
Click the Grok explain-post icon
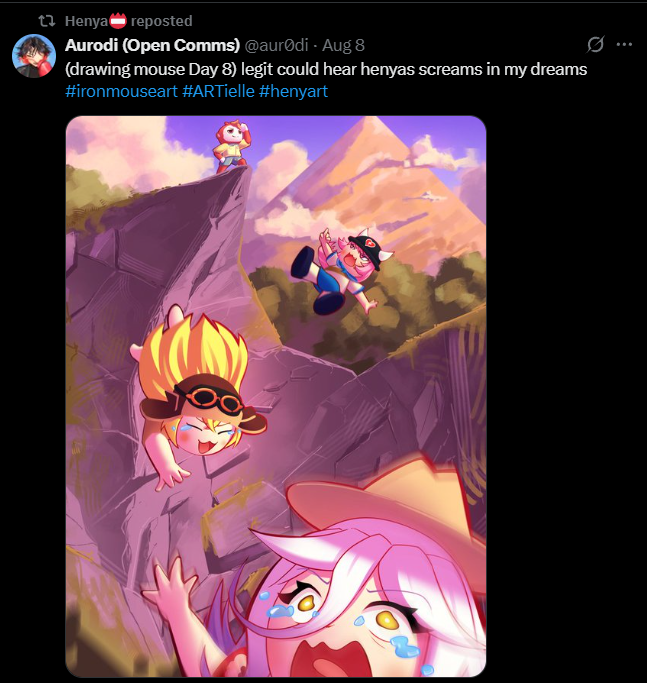tap(595, 44)
